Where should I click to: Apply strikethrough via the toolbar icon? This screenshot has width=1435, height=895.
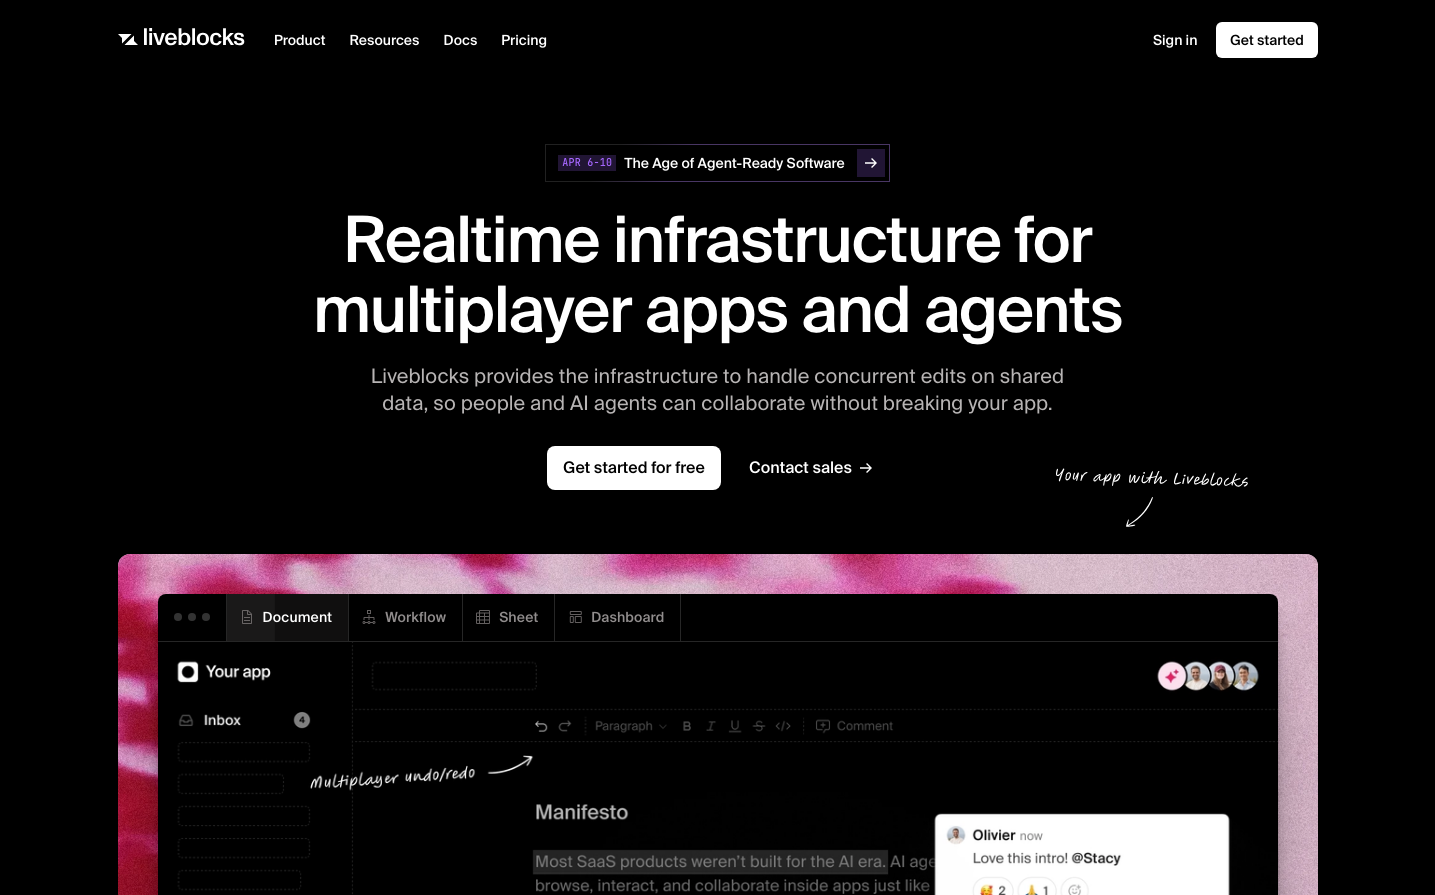(759, 726)
